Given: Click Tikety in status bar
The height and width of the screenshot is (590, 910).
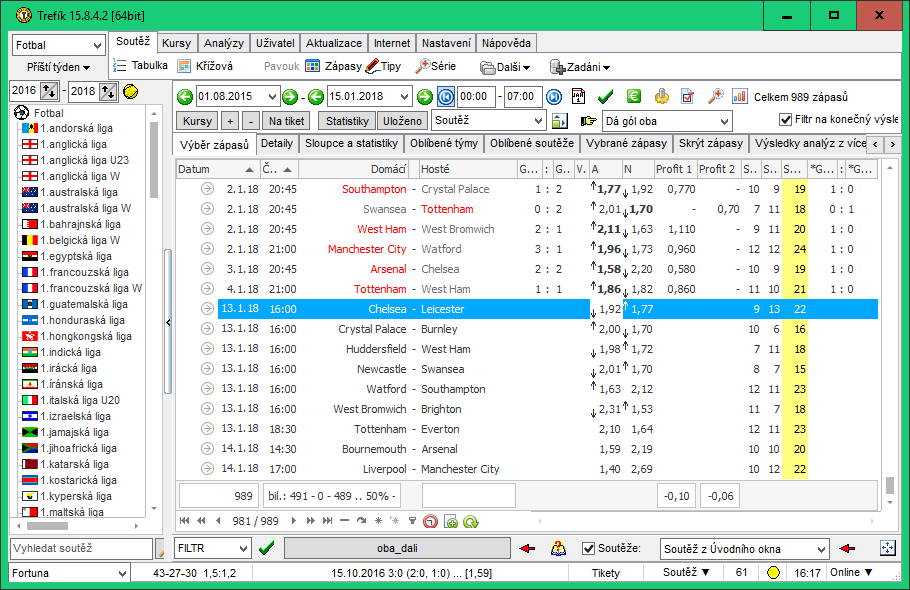Looking at the screenshot, I should [606, 573].
